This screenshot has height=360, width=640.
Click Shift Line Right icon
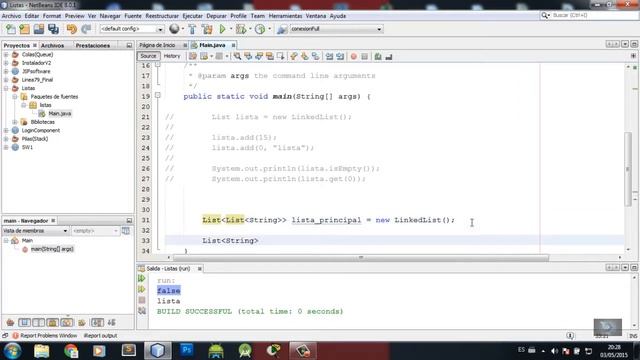pos(340,56)
